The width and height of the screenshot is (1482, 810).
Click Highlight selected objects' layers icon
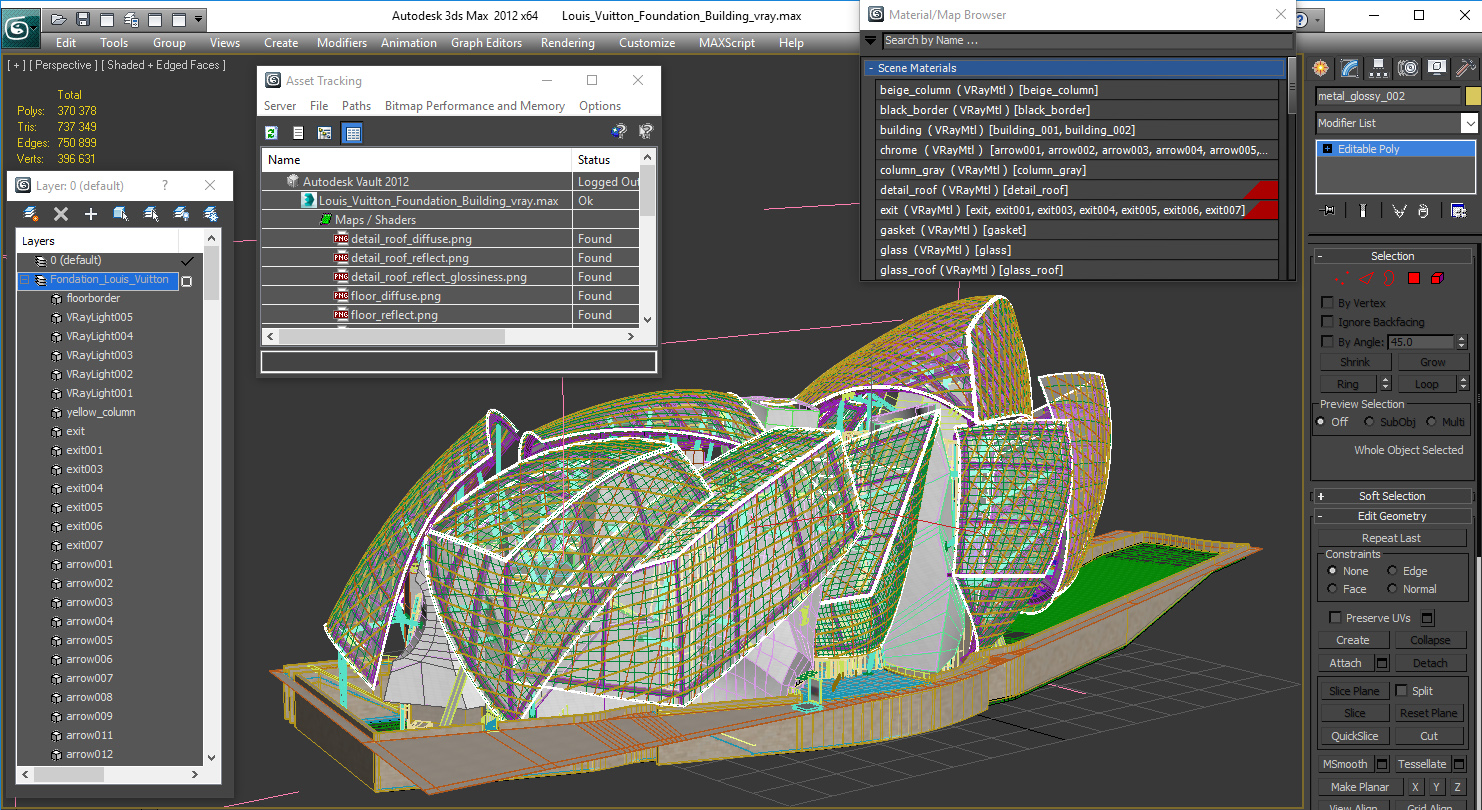pyautogui.click(x=151, y=214)
